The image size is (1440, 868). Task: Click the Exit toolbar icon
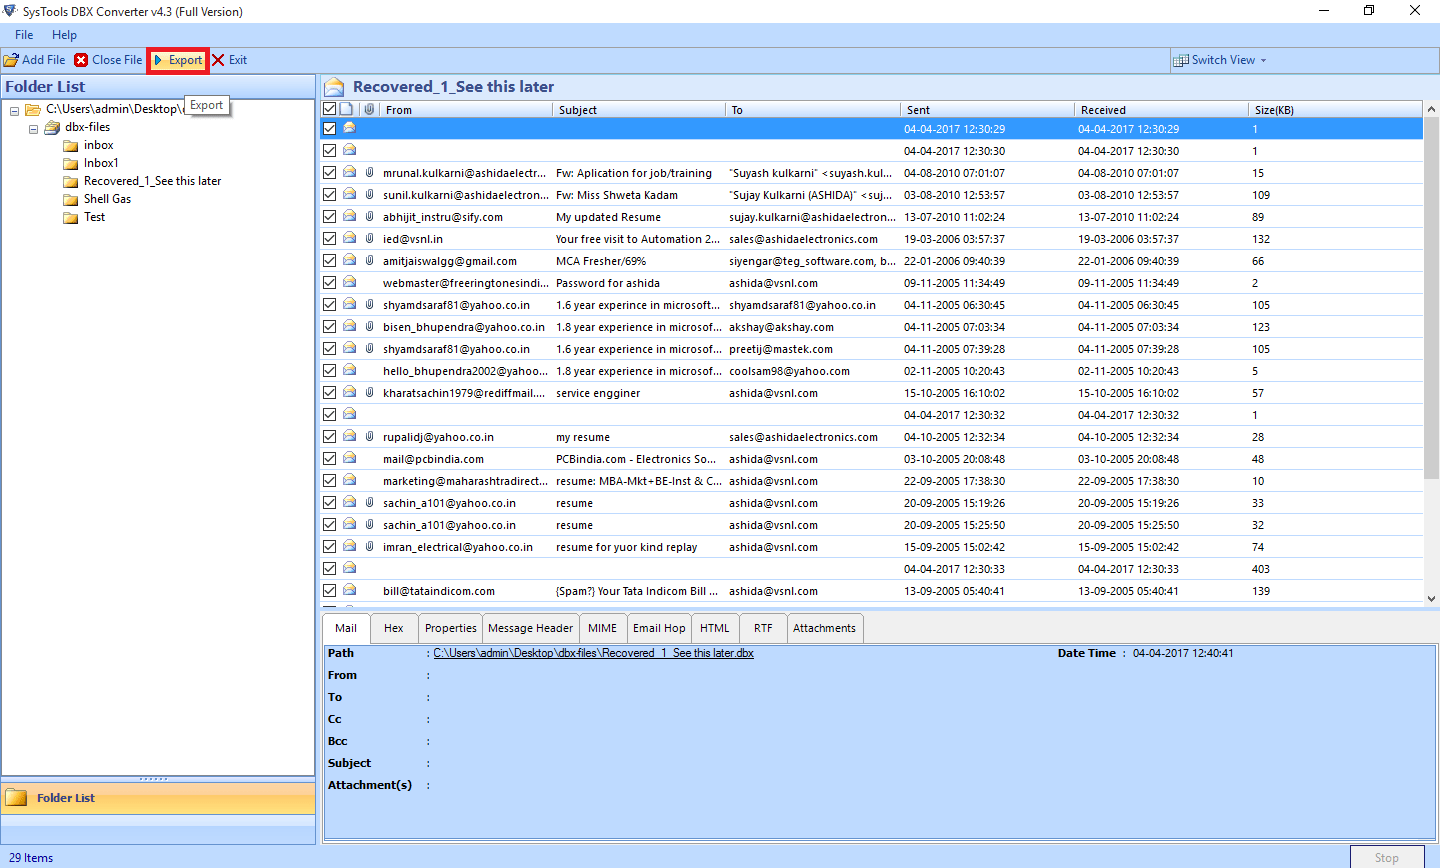[x=218, y=59]
